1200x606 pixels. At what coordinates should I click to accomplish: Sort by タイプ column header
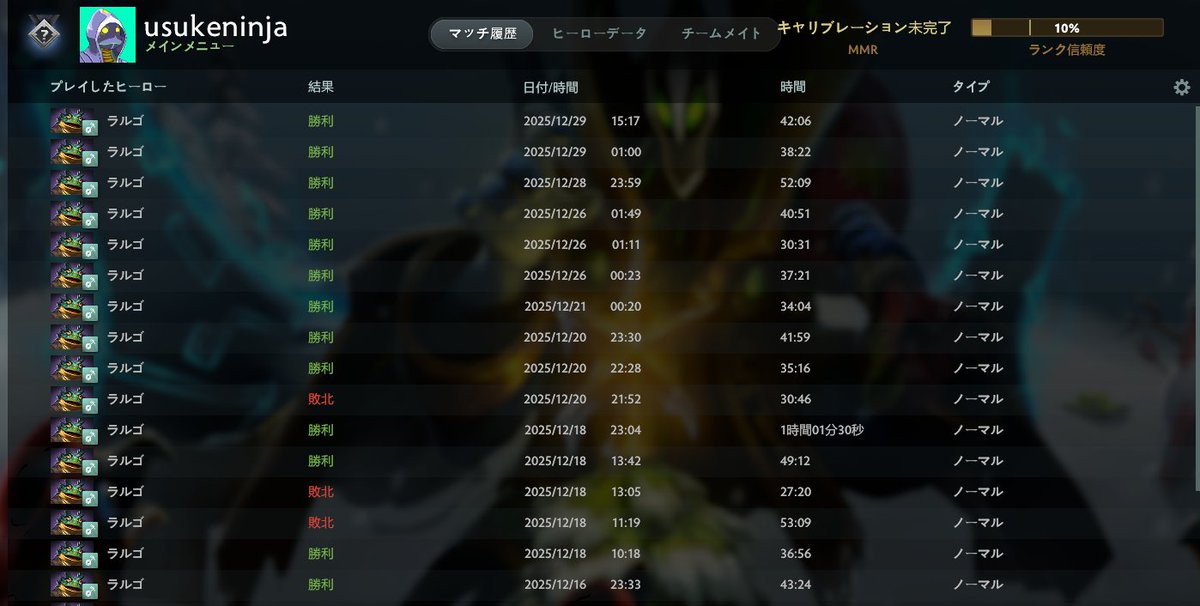coord(970,87)
